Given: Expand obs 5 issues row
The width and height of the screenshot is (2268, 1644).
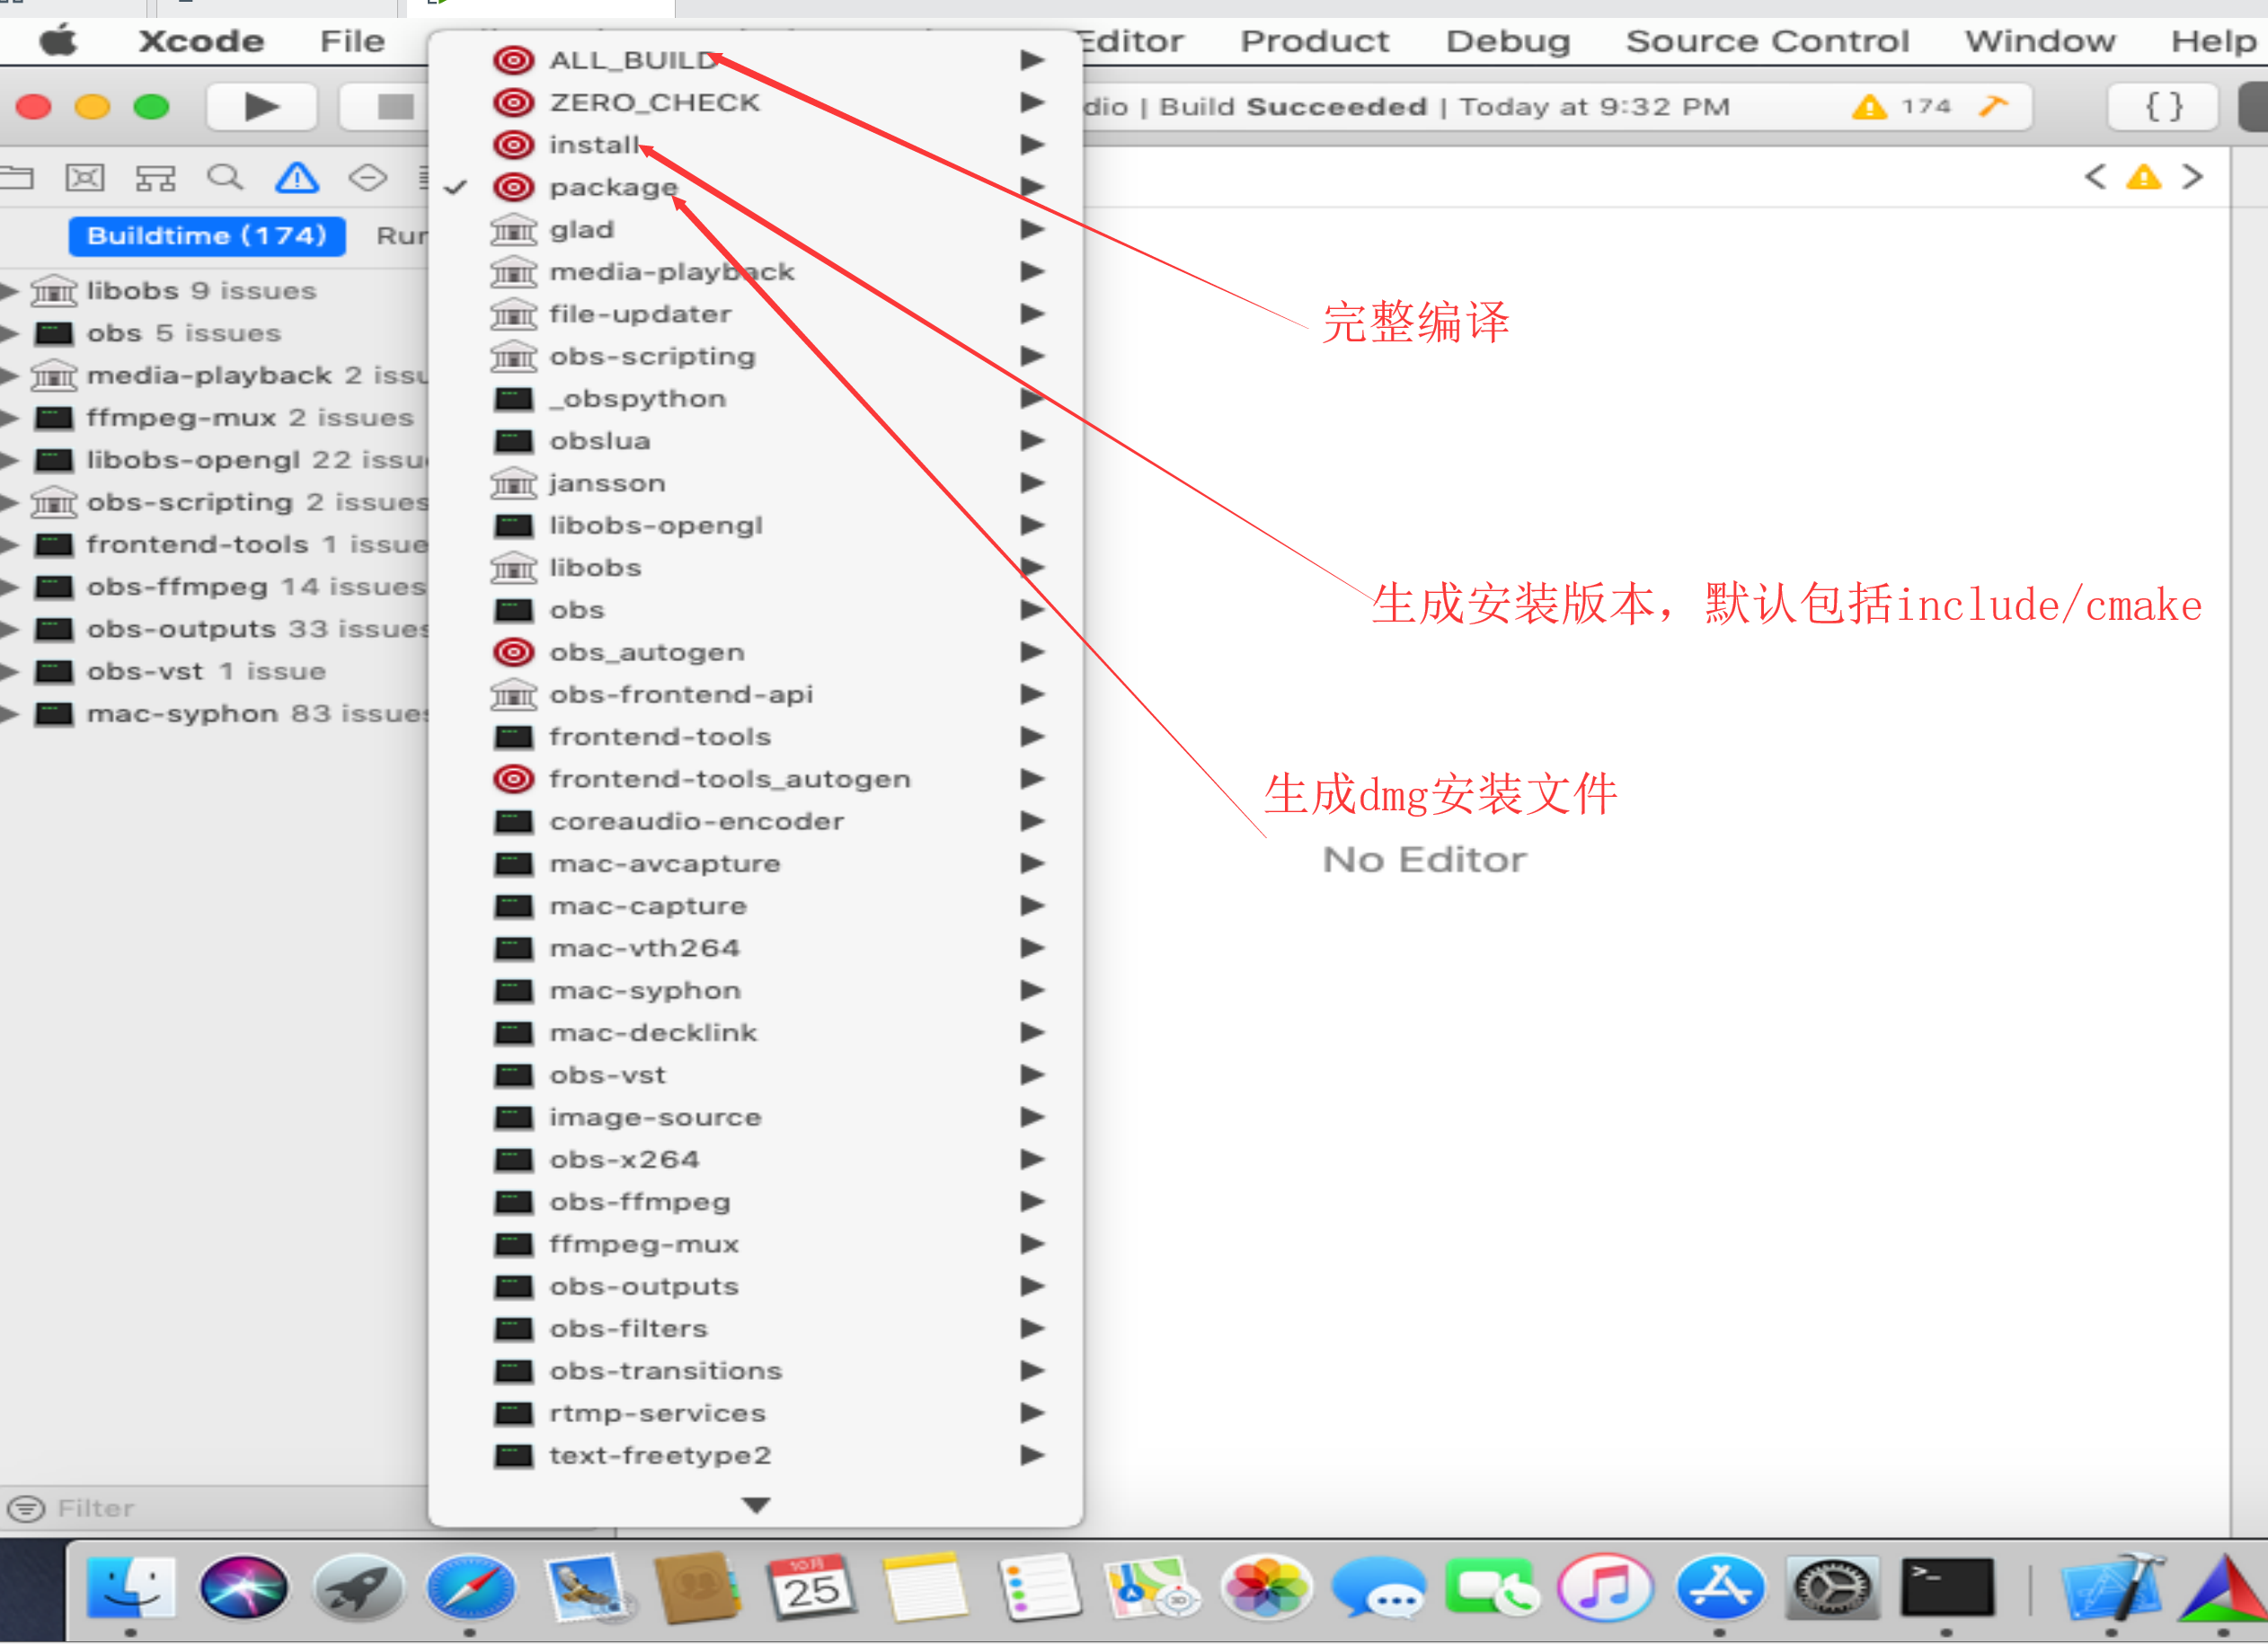Looking at the screenshot, I should [9, 333].
